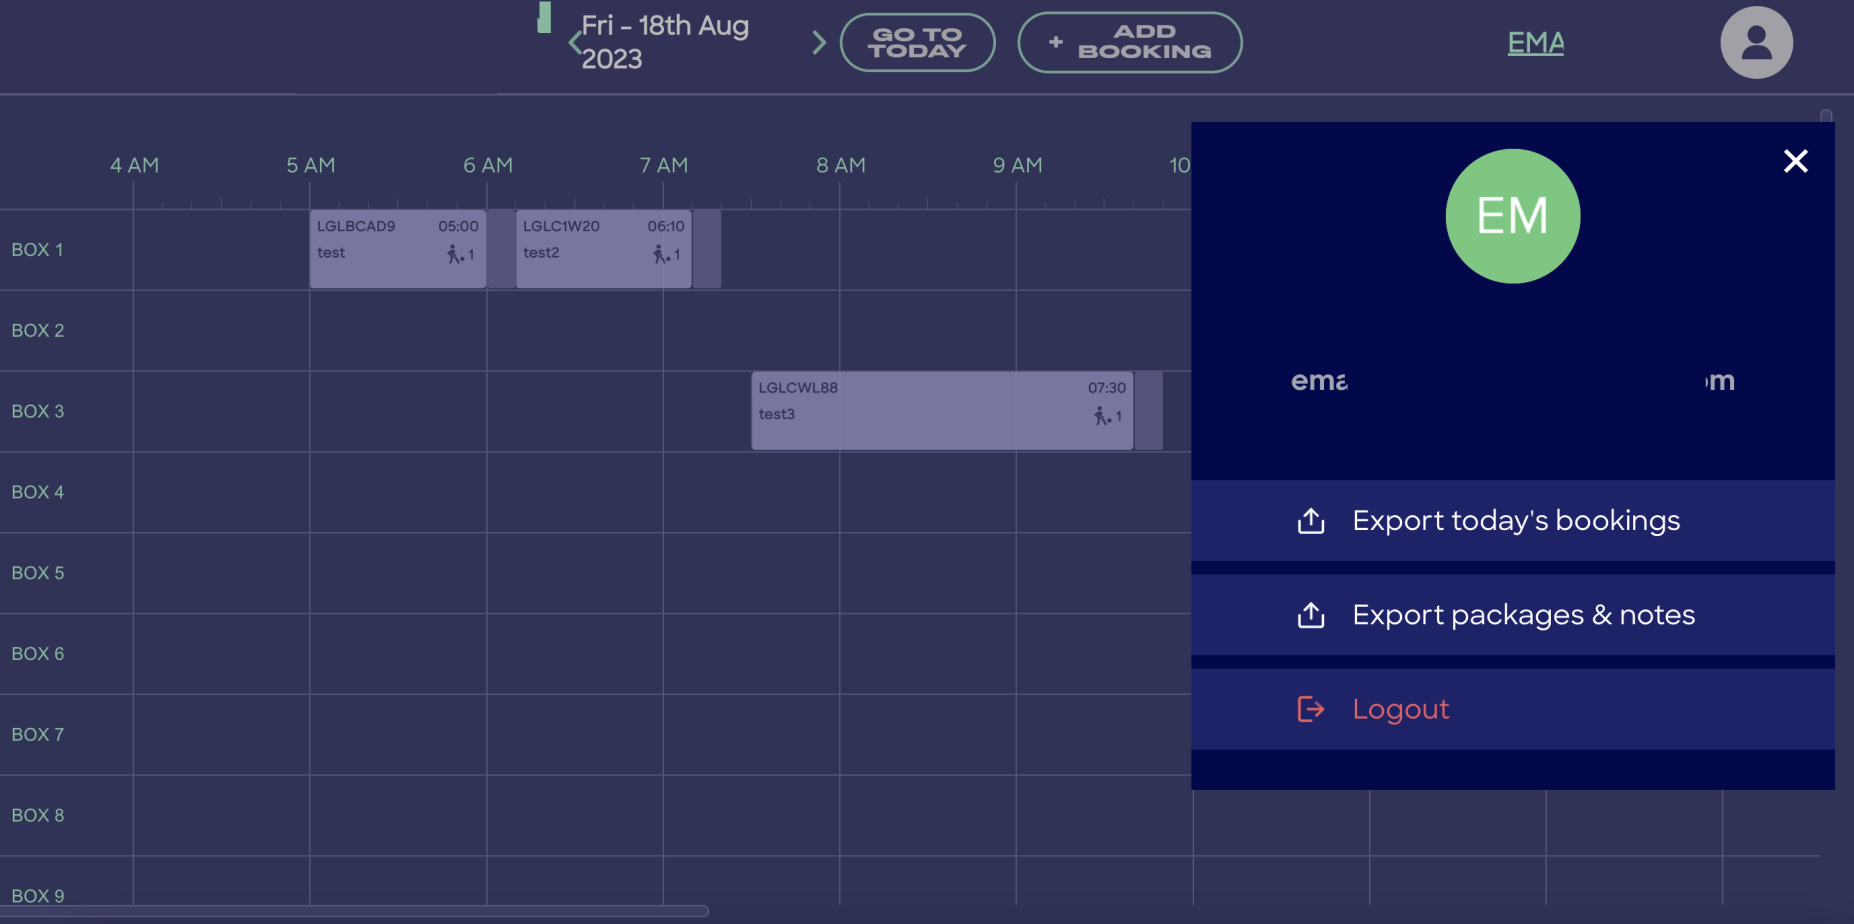Screen dimensions: 1854x924
Task: Select Export packages & notes option
Action: point(1522,615)
